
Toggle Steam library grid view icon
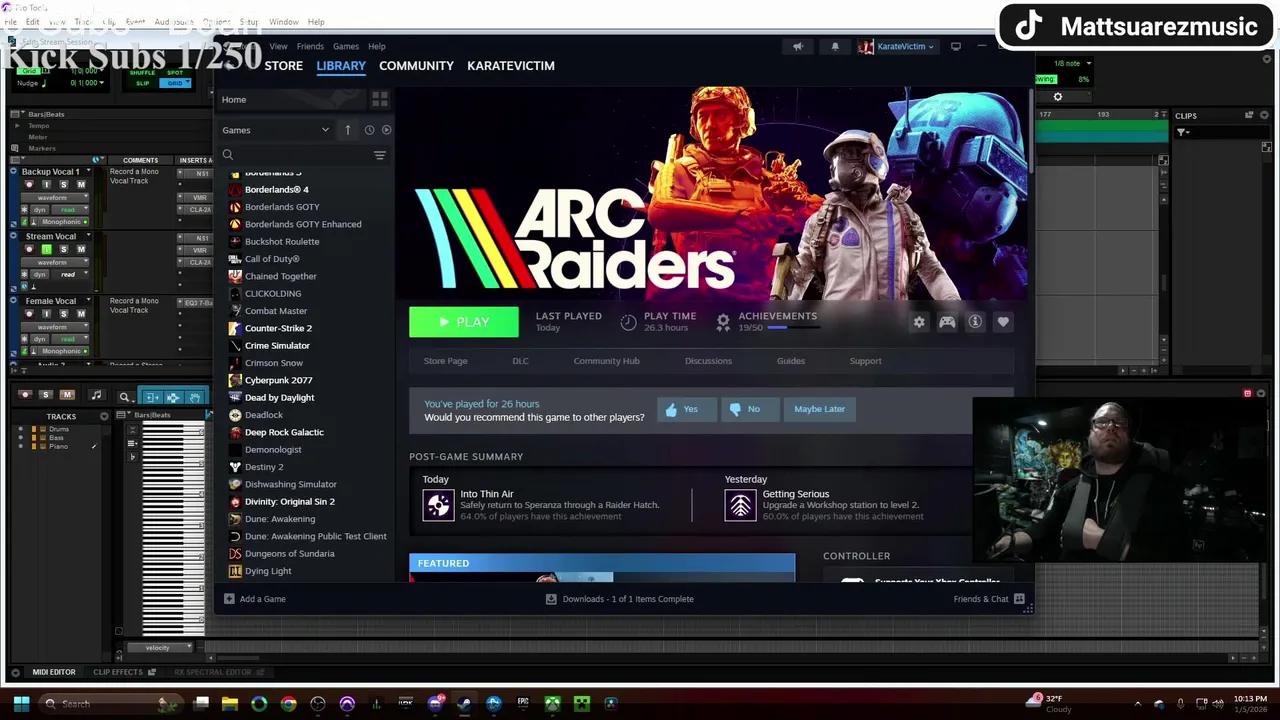pos(380,99)
